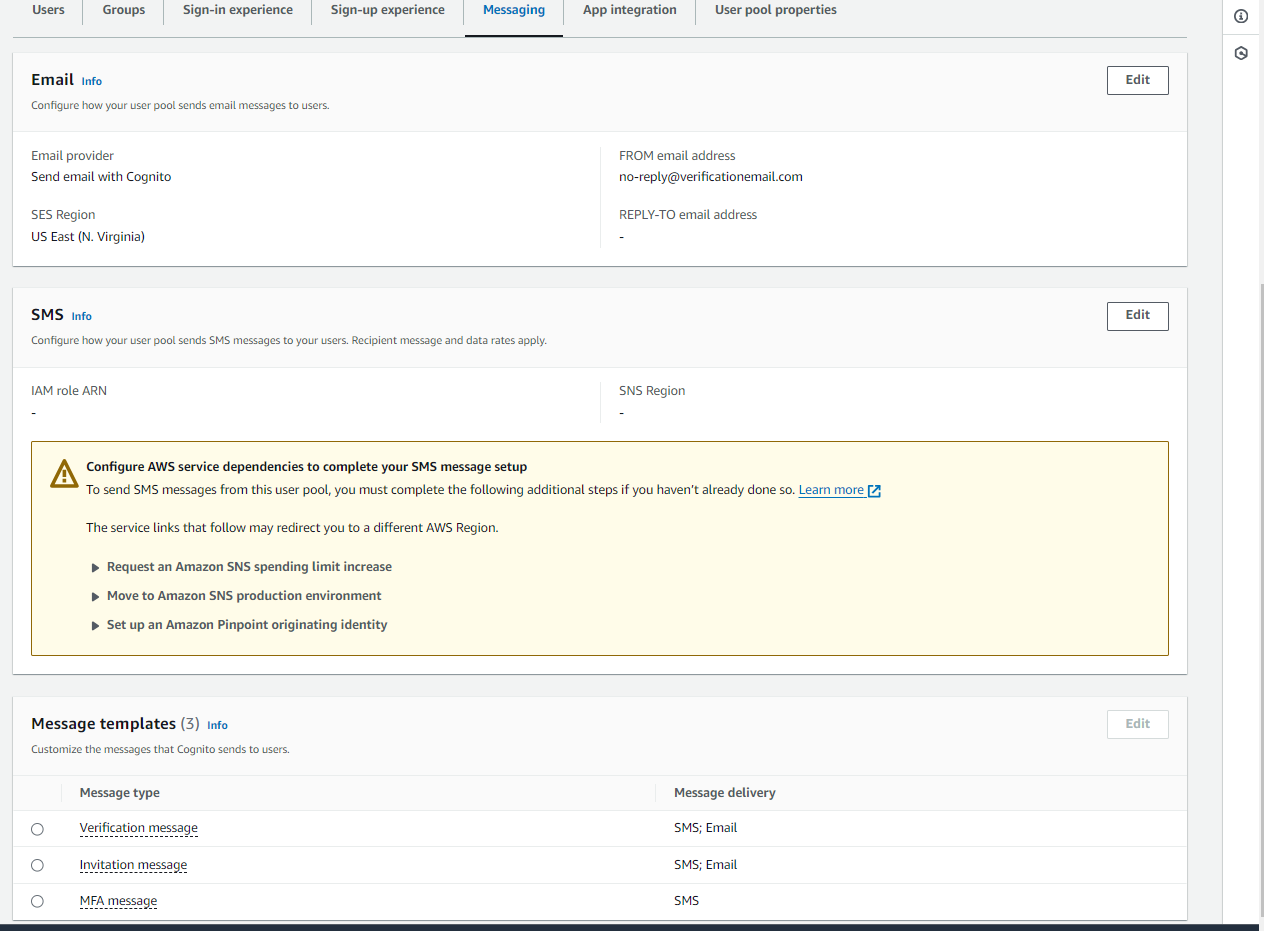Click the info circle icon in right sidebar
The image size is (1264, 931).
point(1241,16)
